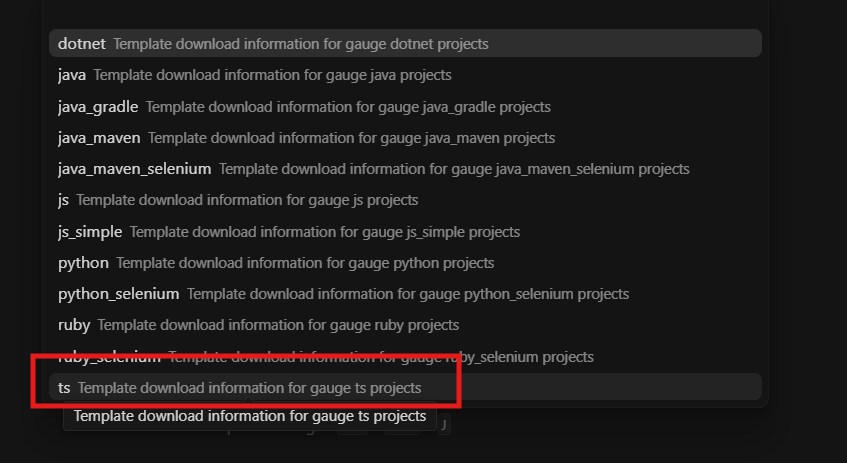This screenshot has height=463, width=847.
Task: Pick the ruby template suggestion
Action: pyautogui.click(x=405, y=325)
